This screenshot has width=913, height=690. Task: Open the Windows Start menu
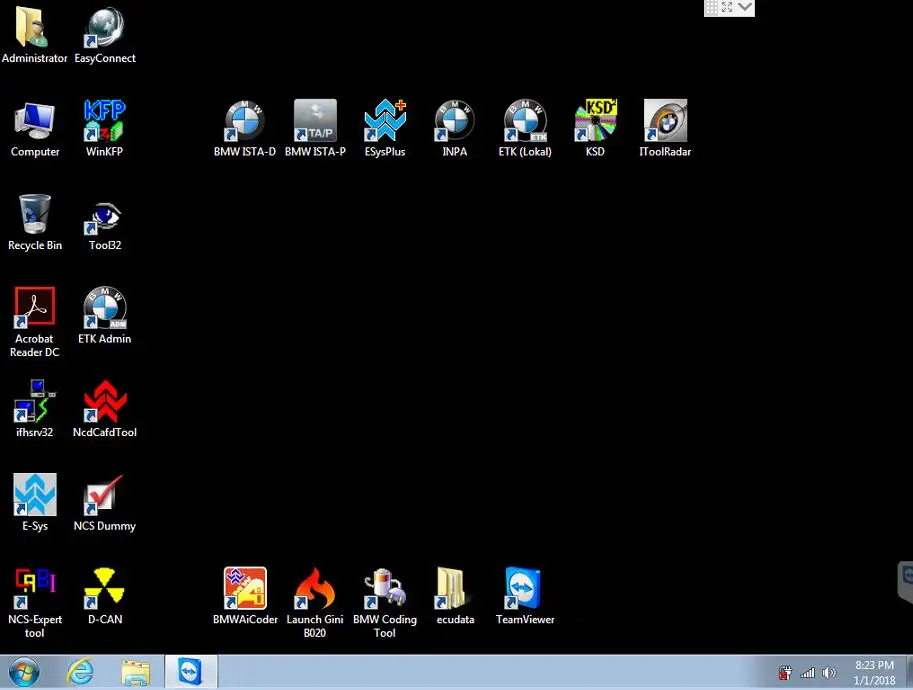click(x=24, y=672)
